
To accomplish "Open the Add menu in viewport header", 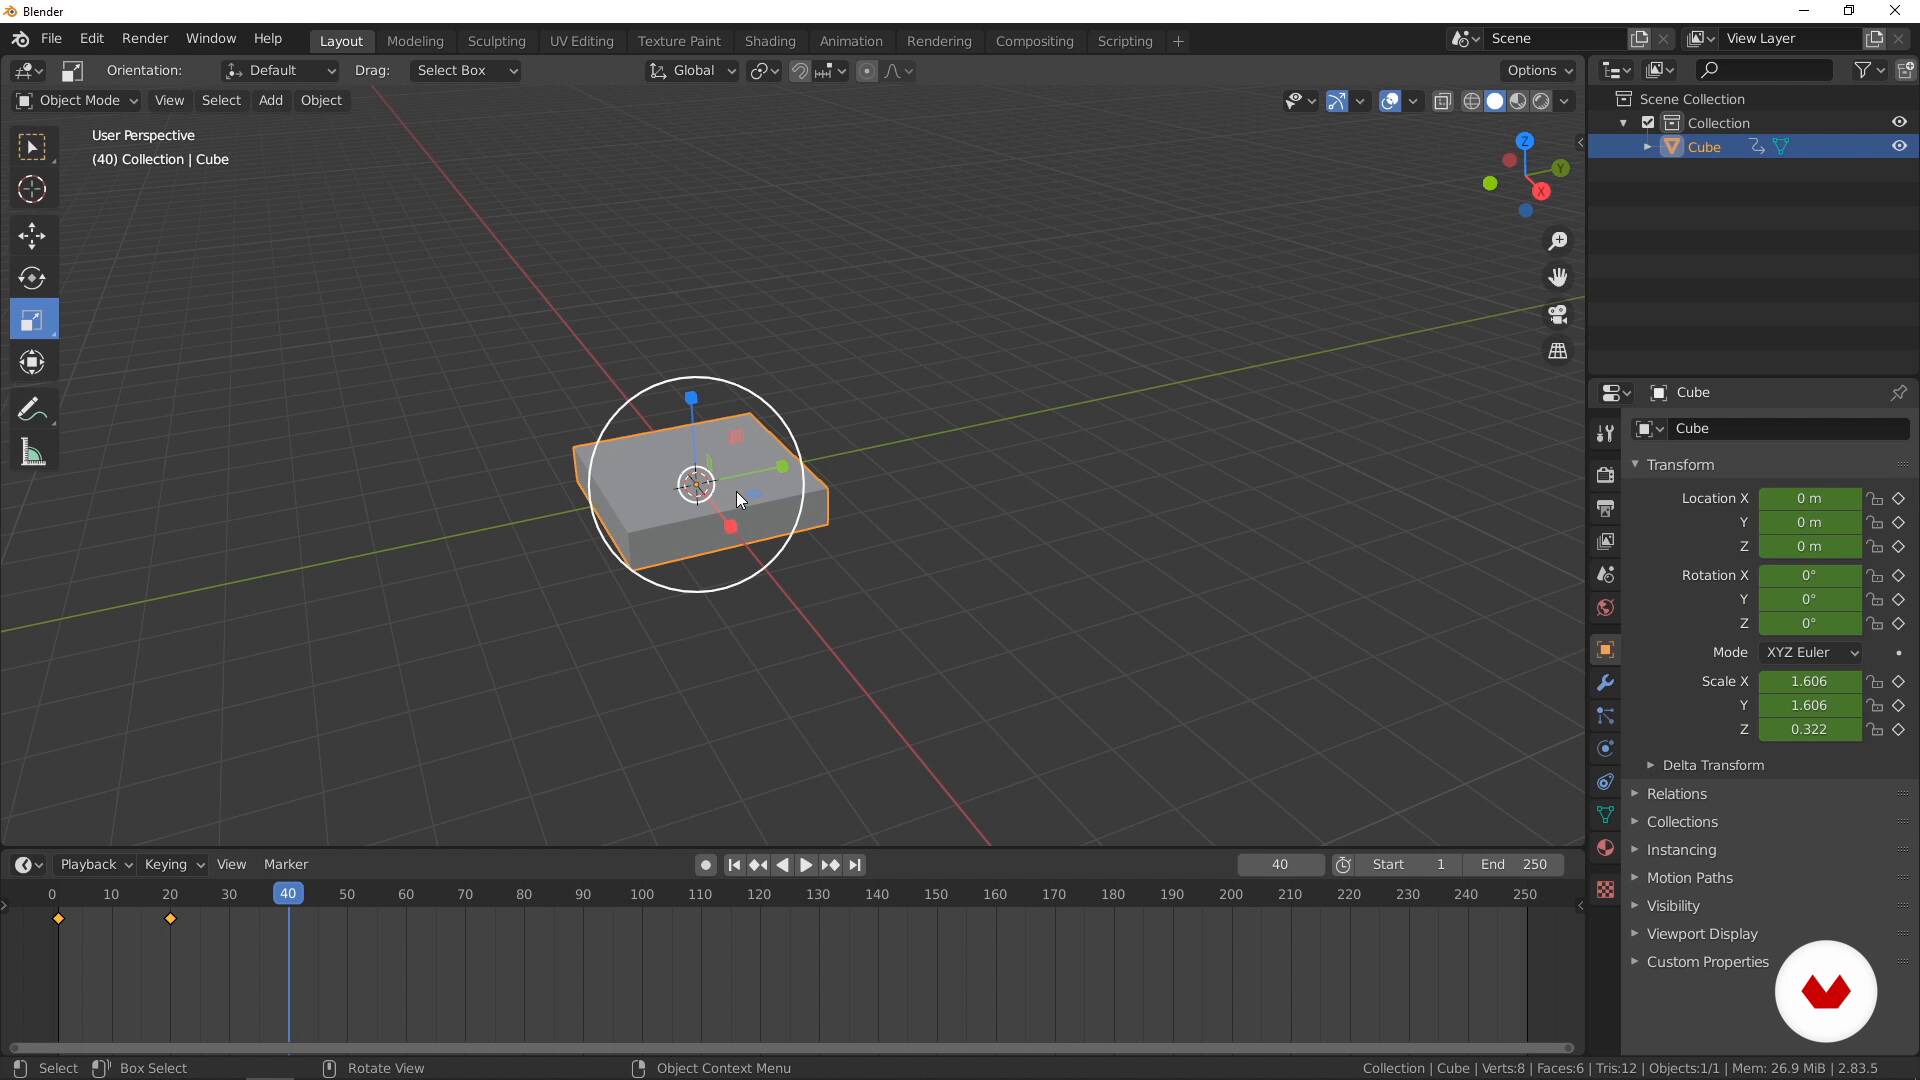I will (x=271, y=100).
